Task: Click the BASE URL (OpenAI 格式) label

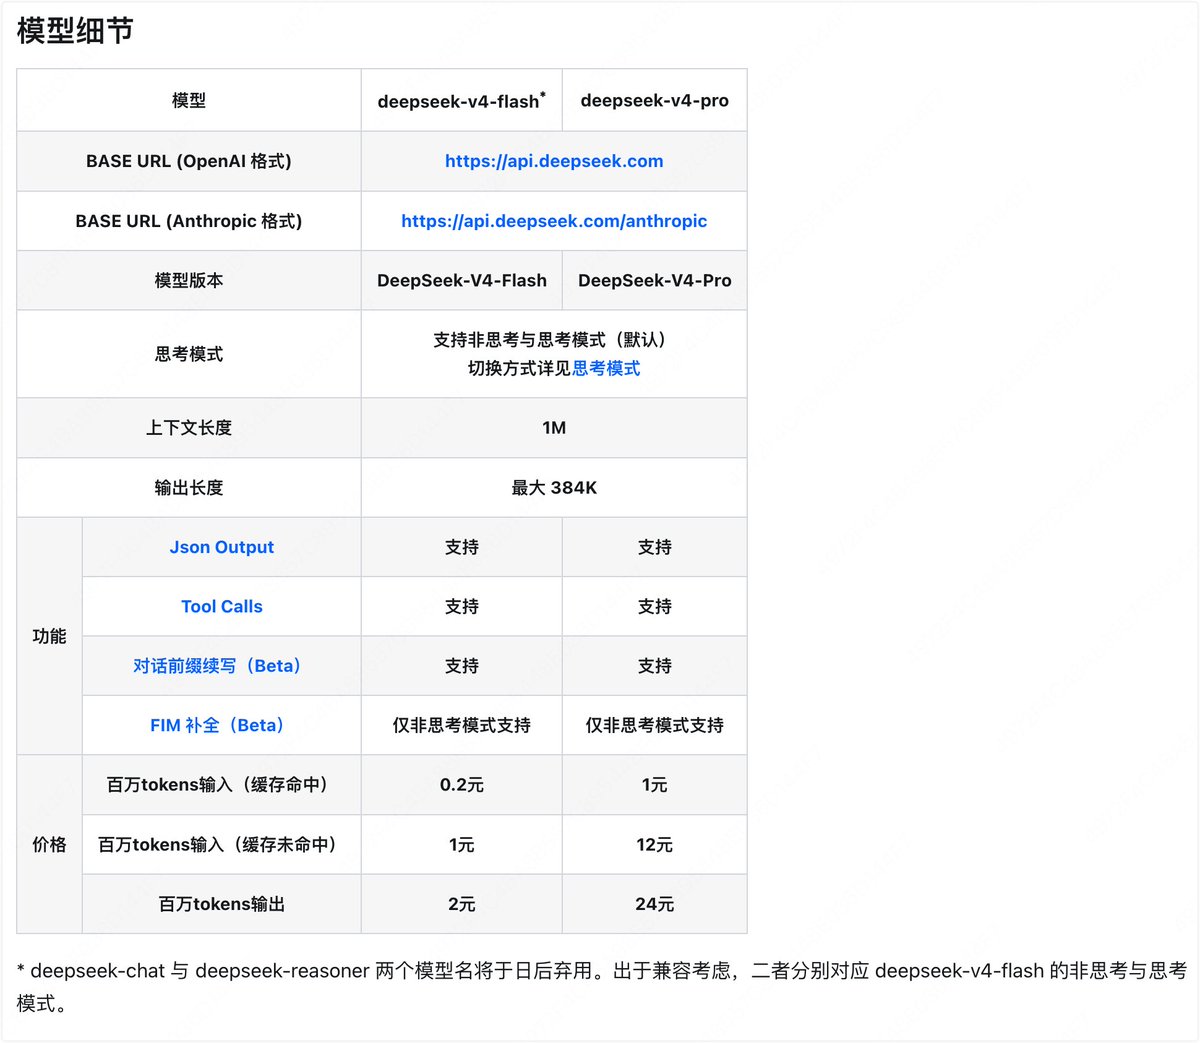Action: tap(189, 161)
